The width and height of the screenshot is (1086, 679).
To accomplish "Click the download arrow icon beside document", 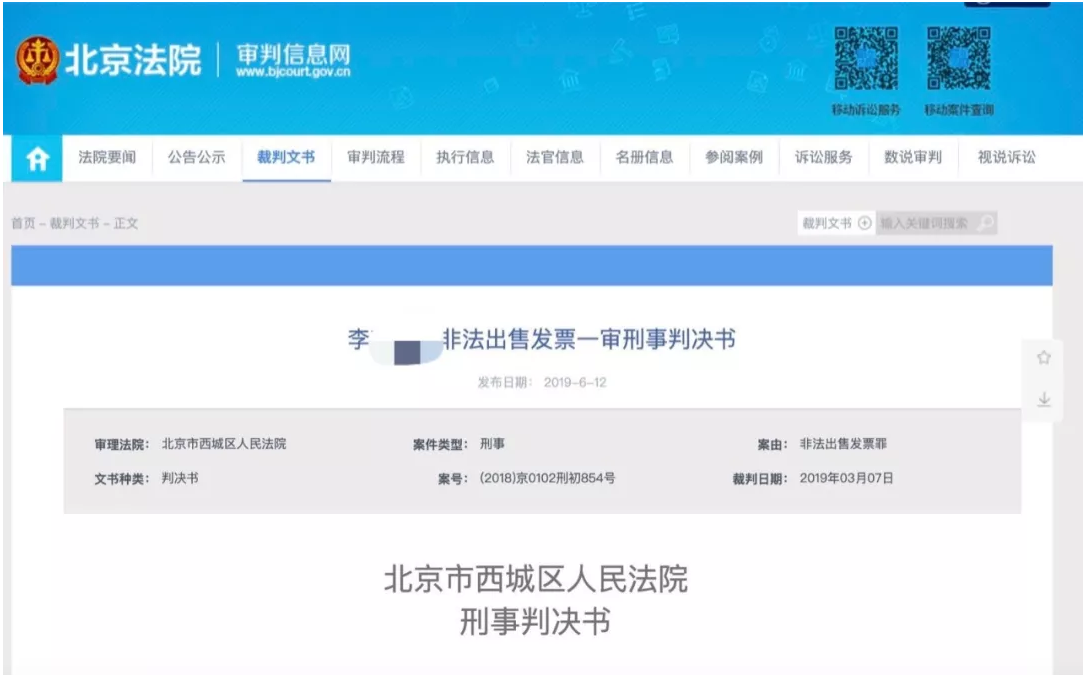I will (x=1044, y=400).
